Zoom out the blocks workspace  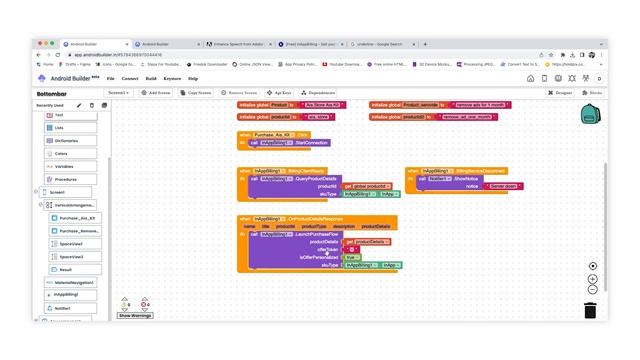(593, 290)
